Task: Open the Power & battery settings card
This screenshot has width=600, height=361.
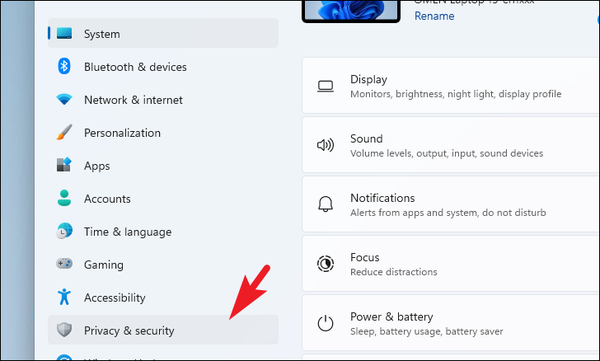Action: tap(451, 323)
